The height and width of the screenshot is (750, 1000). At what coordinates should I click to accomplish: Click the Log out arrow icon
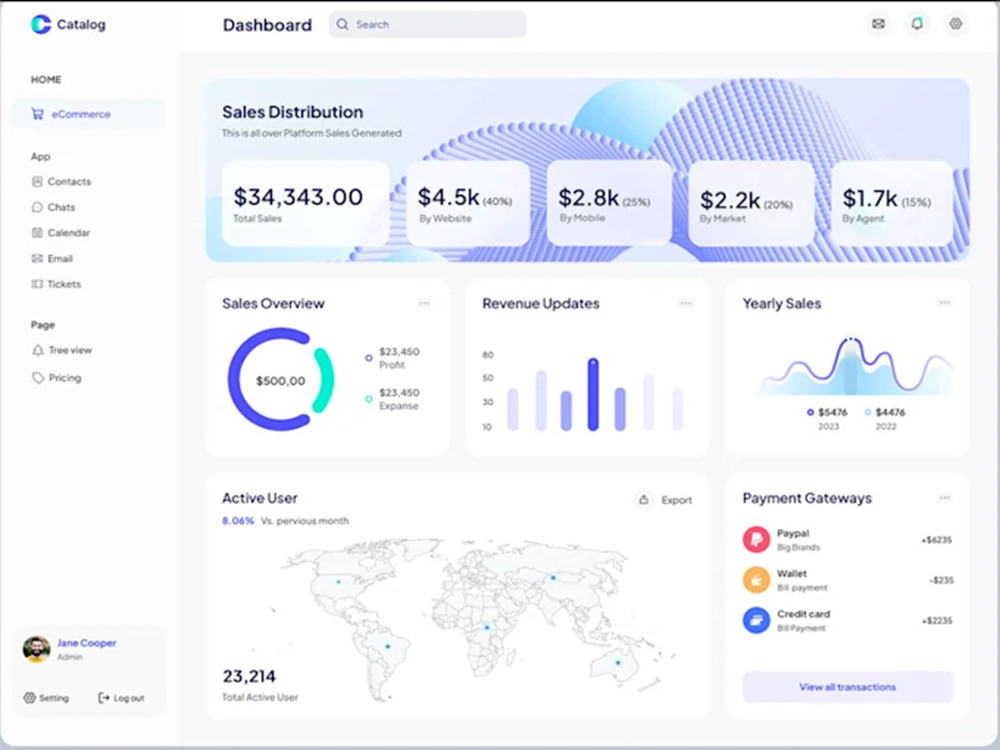(x=103, y=698)
